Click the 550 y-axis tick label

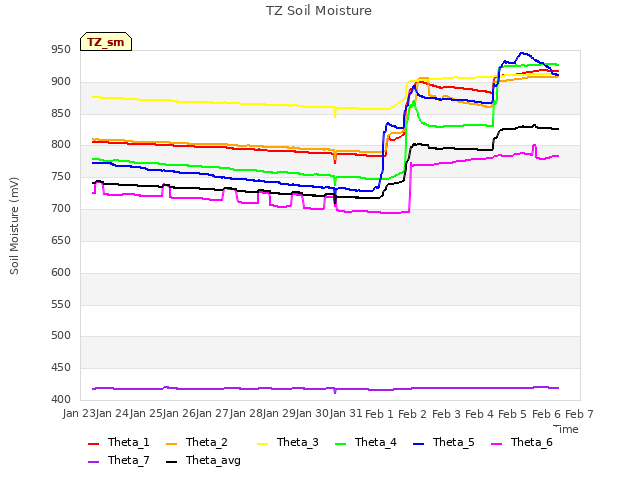coord(61,304)
